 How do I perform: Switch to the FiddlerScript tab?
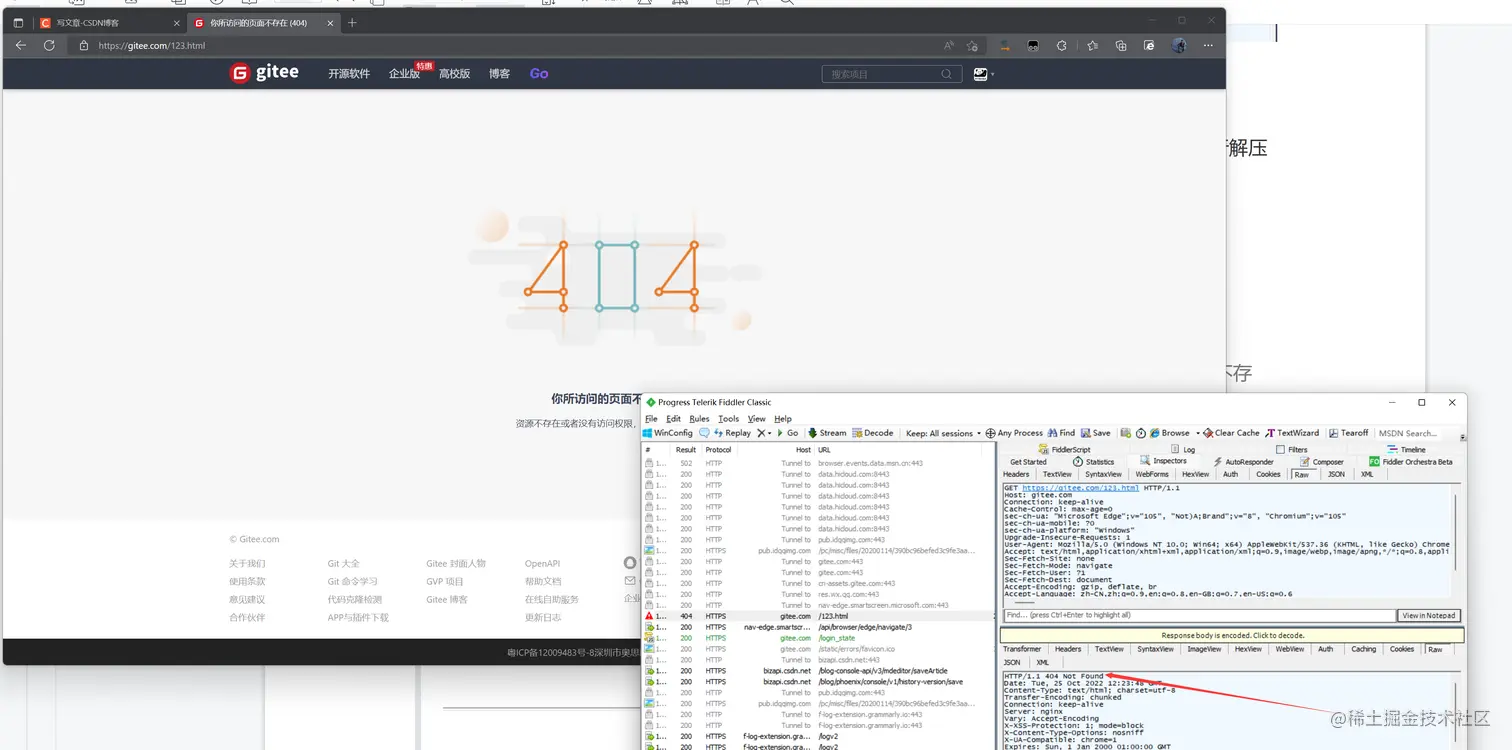coord(1064,450)
